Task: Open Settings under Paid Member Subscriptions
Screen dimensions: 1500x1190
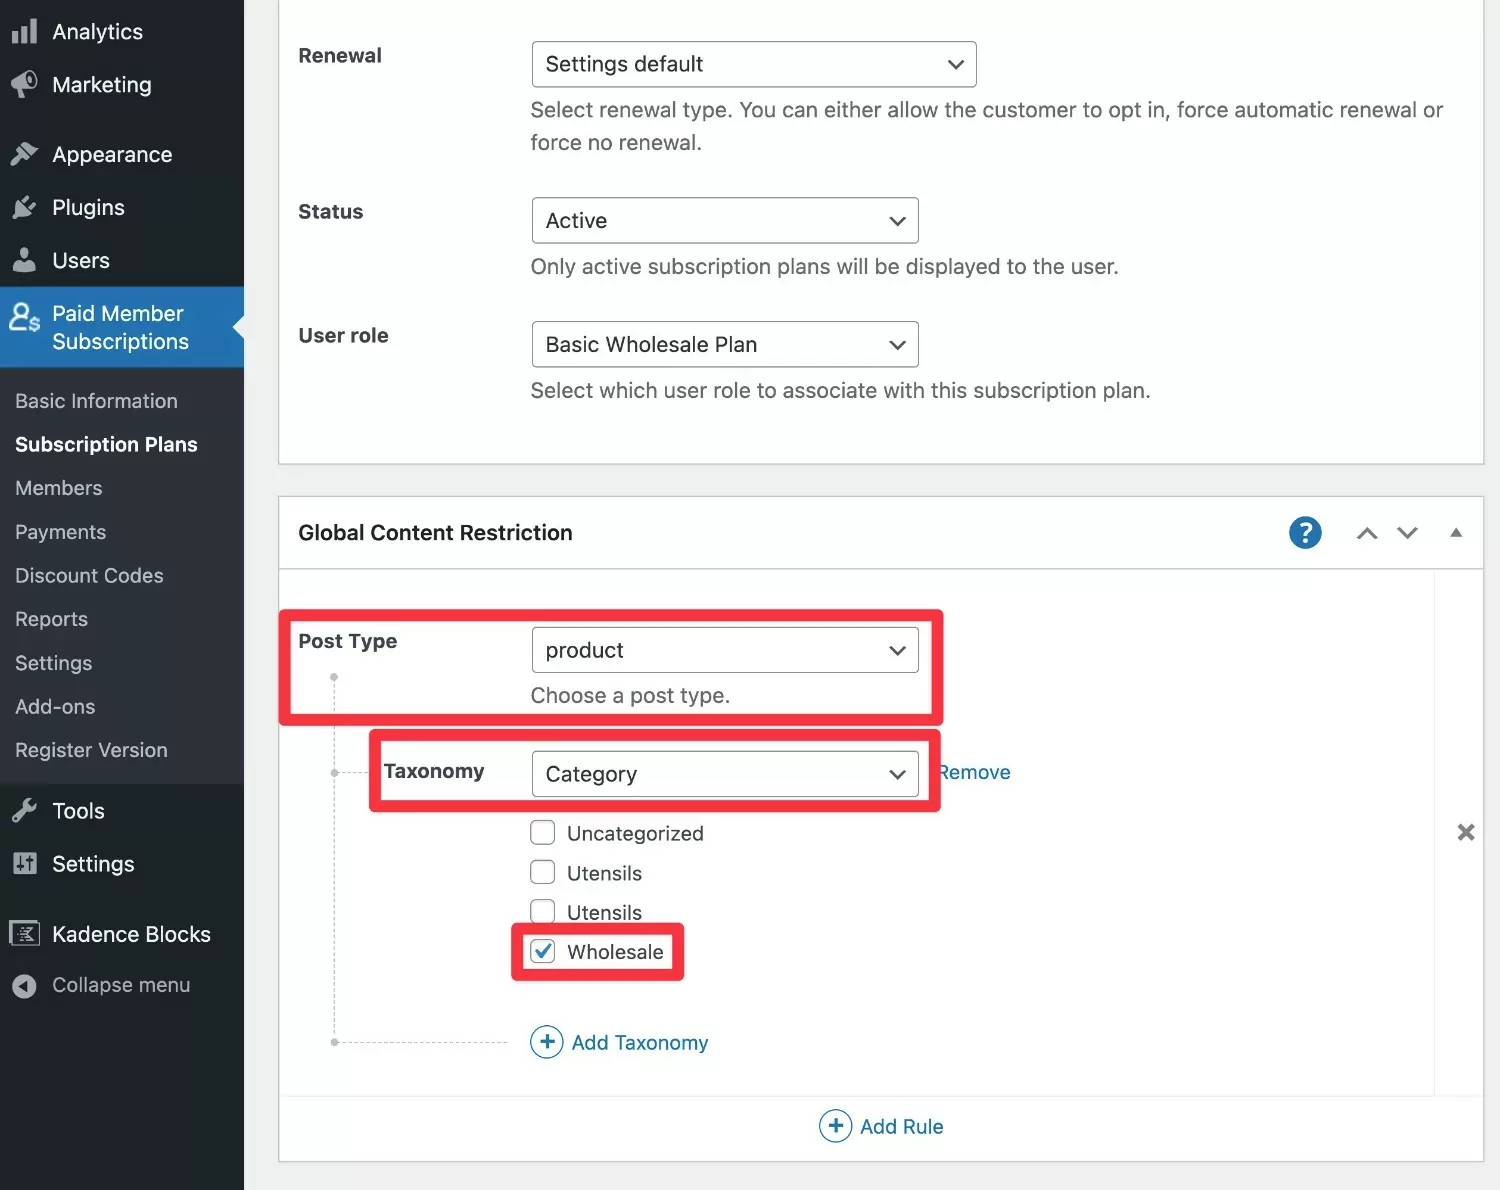Action: click(53, 663)
